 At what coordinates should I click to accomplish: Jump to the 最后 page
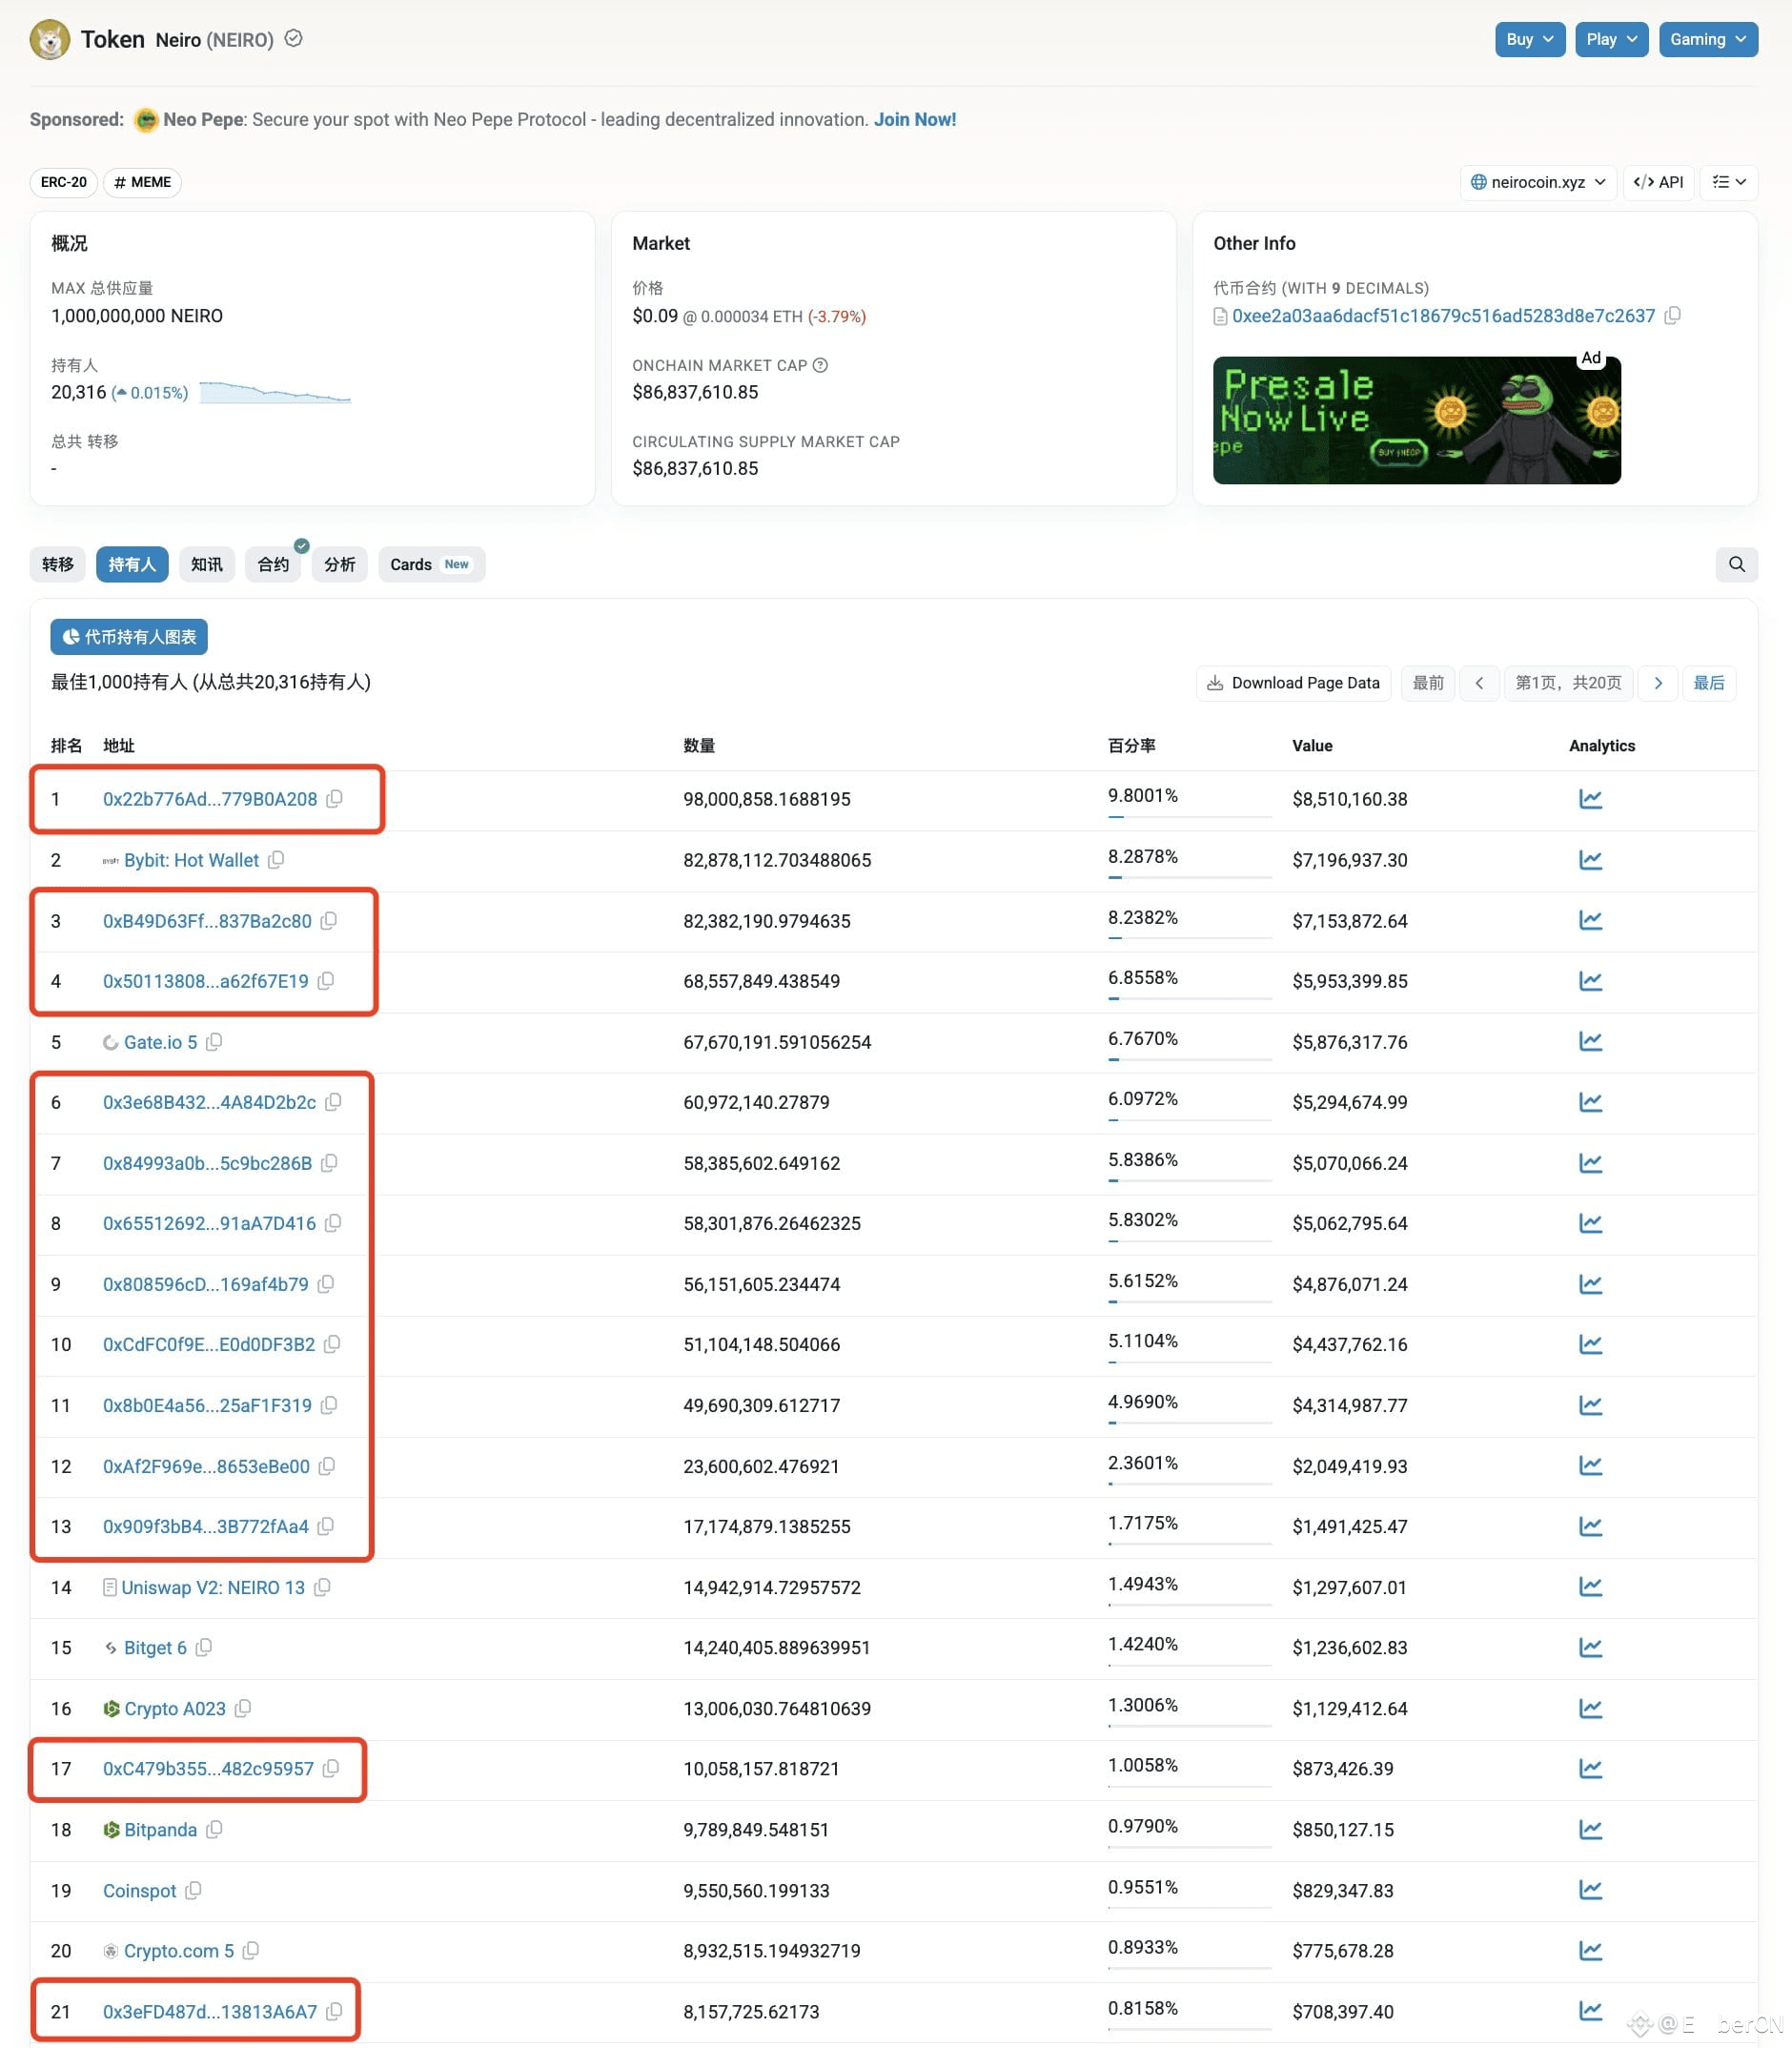(1709, 683)
